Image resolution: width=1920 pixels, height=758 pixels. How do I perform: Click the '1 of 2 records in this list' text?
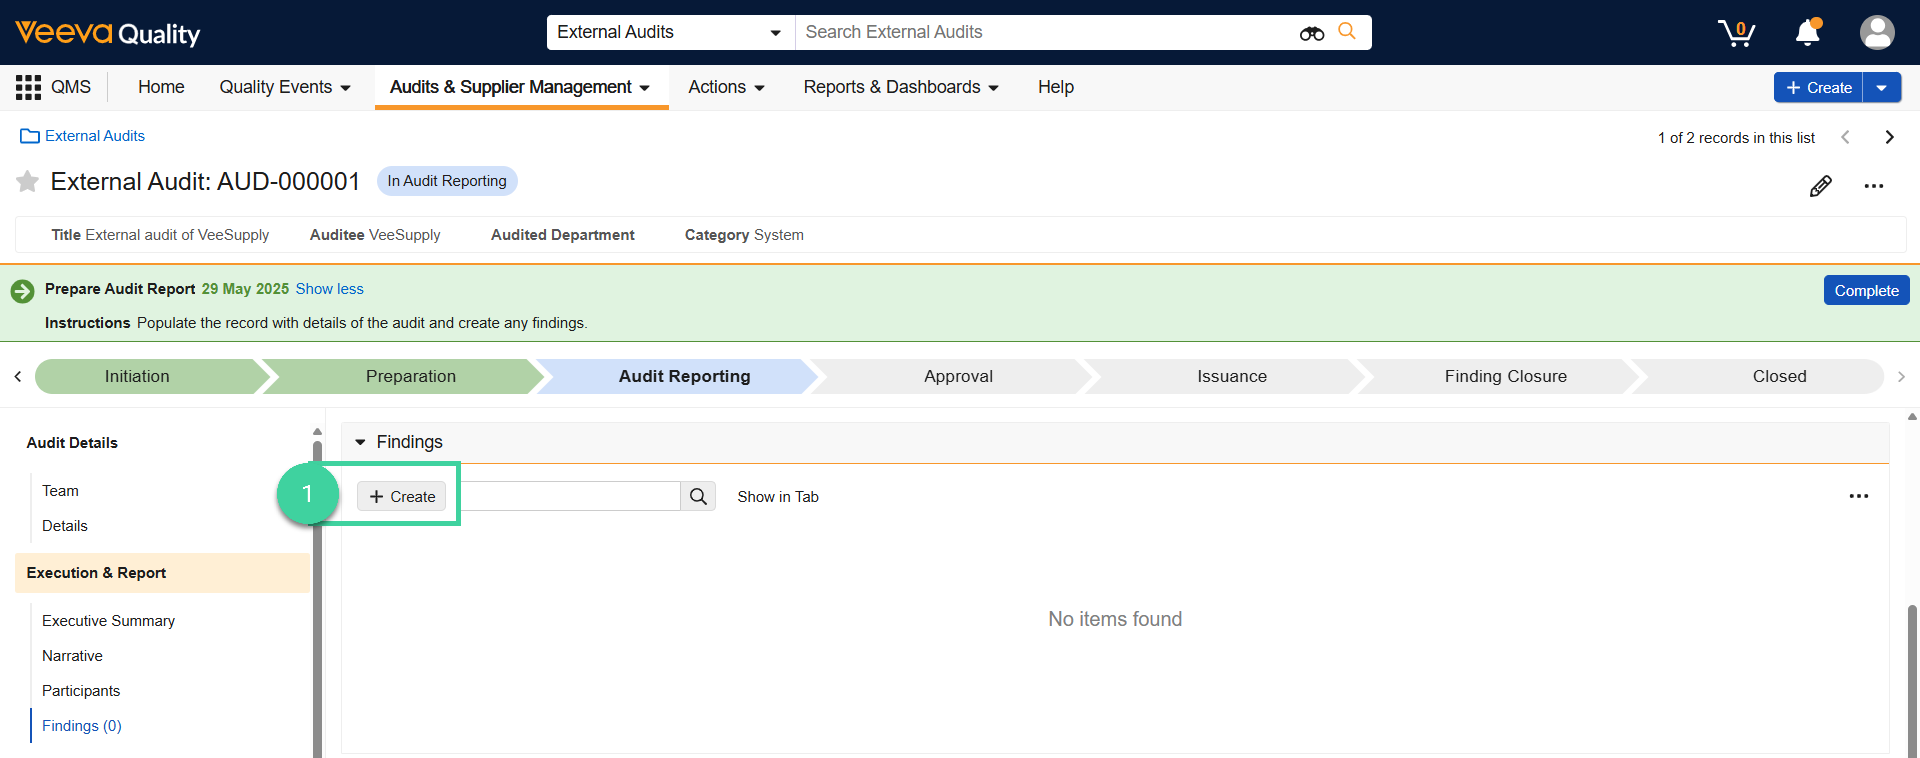pos(1736,138)
